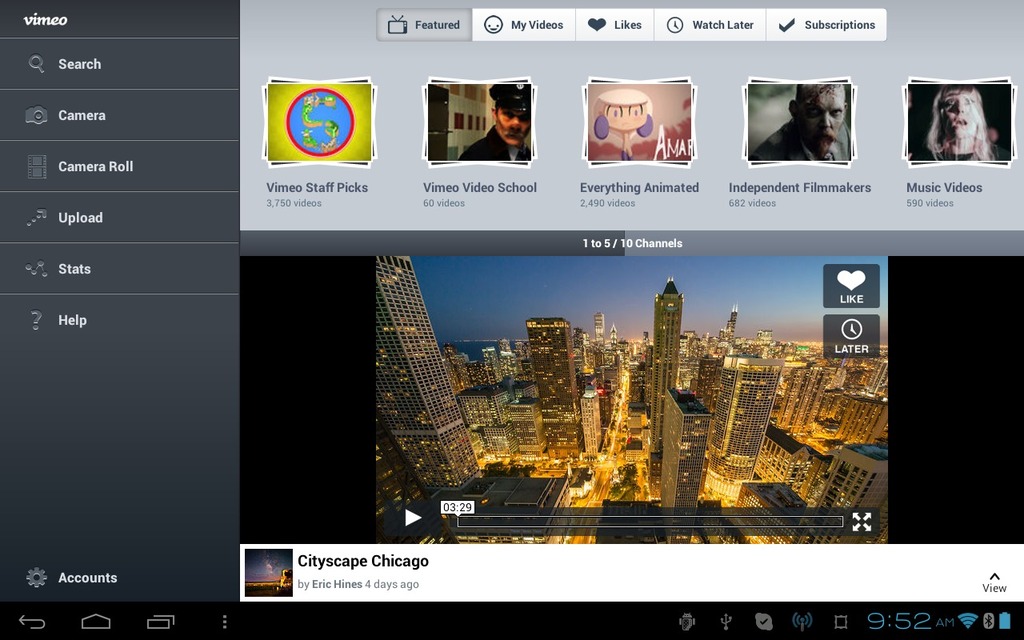The height and width of the screenshot is (640, 1024).
Task: Click the Vimeo Video School title
Action: [x=480, y=187]
